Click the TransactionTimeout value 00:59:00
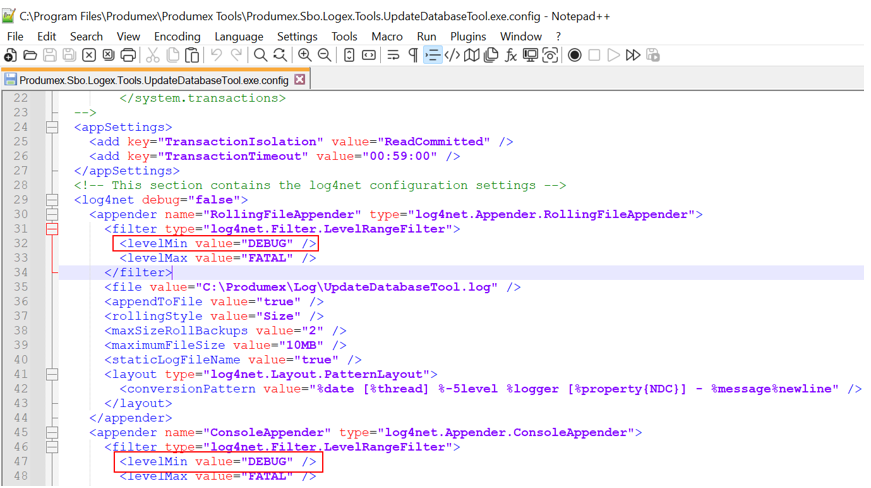871x488 pixels. click(400, 157)
